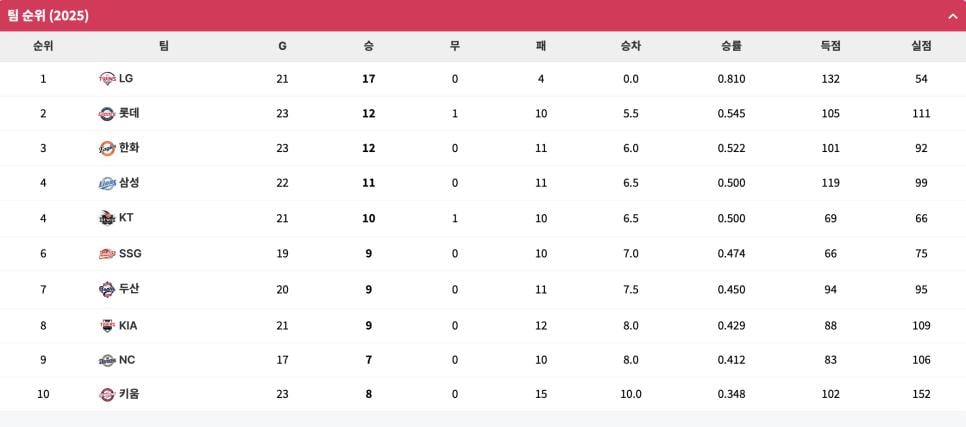966x427 pixels.
Task: Click the 한화 team logo icon
Action: click(x=107, y=149)
